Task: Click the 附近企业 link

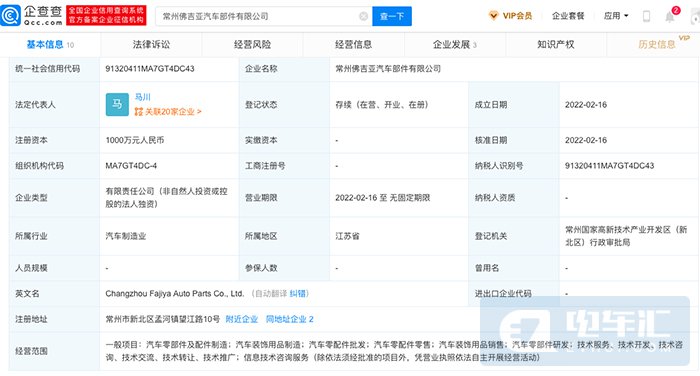Action: pyautogui.click(x=242, y=319)
